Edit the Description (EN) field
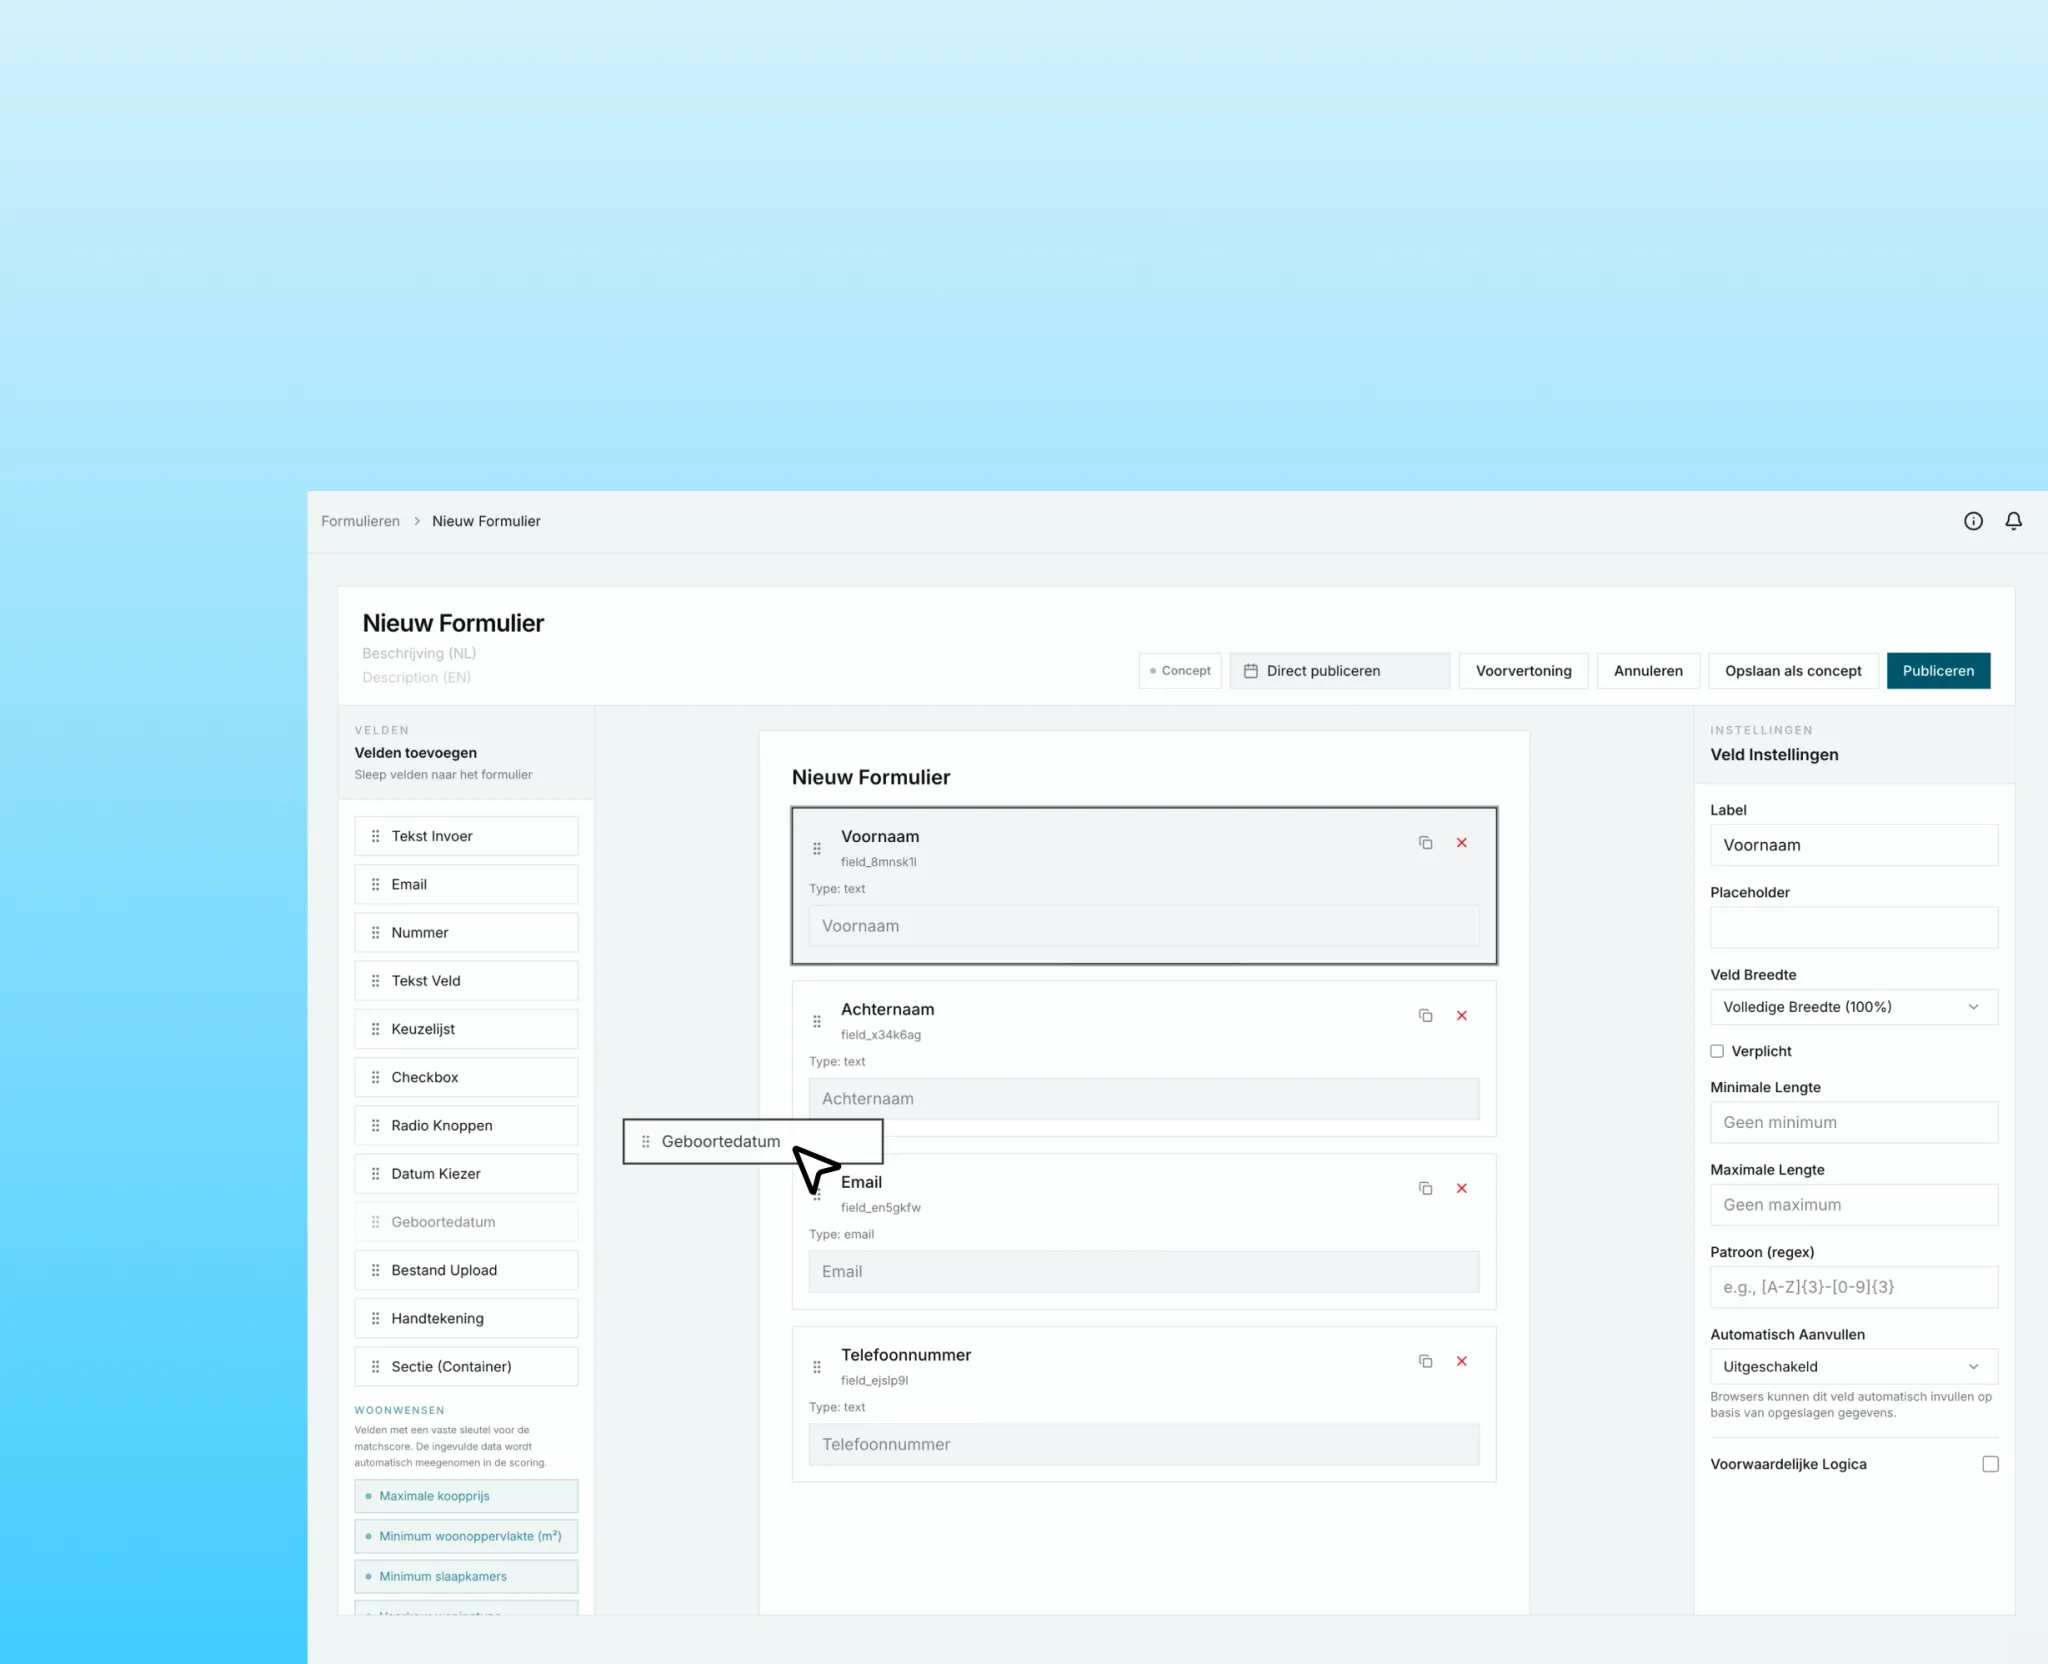 pyautogui.click(x=416, y=677)
